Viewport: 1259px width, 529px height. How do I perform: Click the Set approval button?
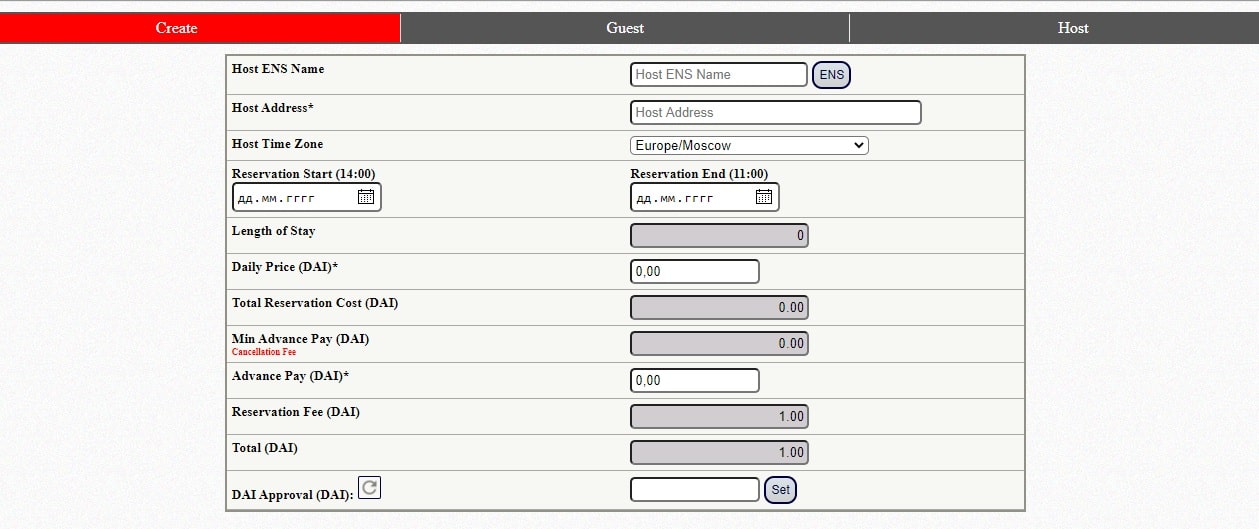point(780,490)
